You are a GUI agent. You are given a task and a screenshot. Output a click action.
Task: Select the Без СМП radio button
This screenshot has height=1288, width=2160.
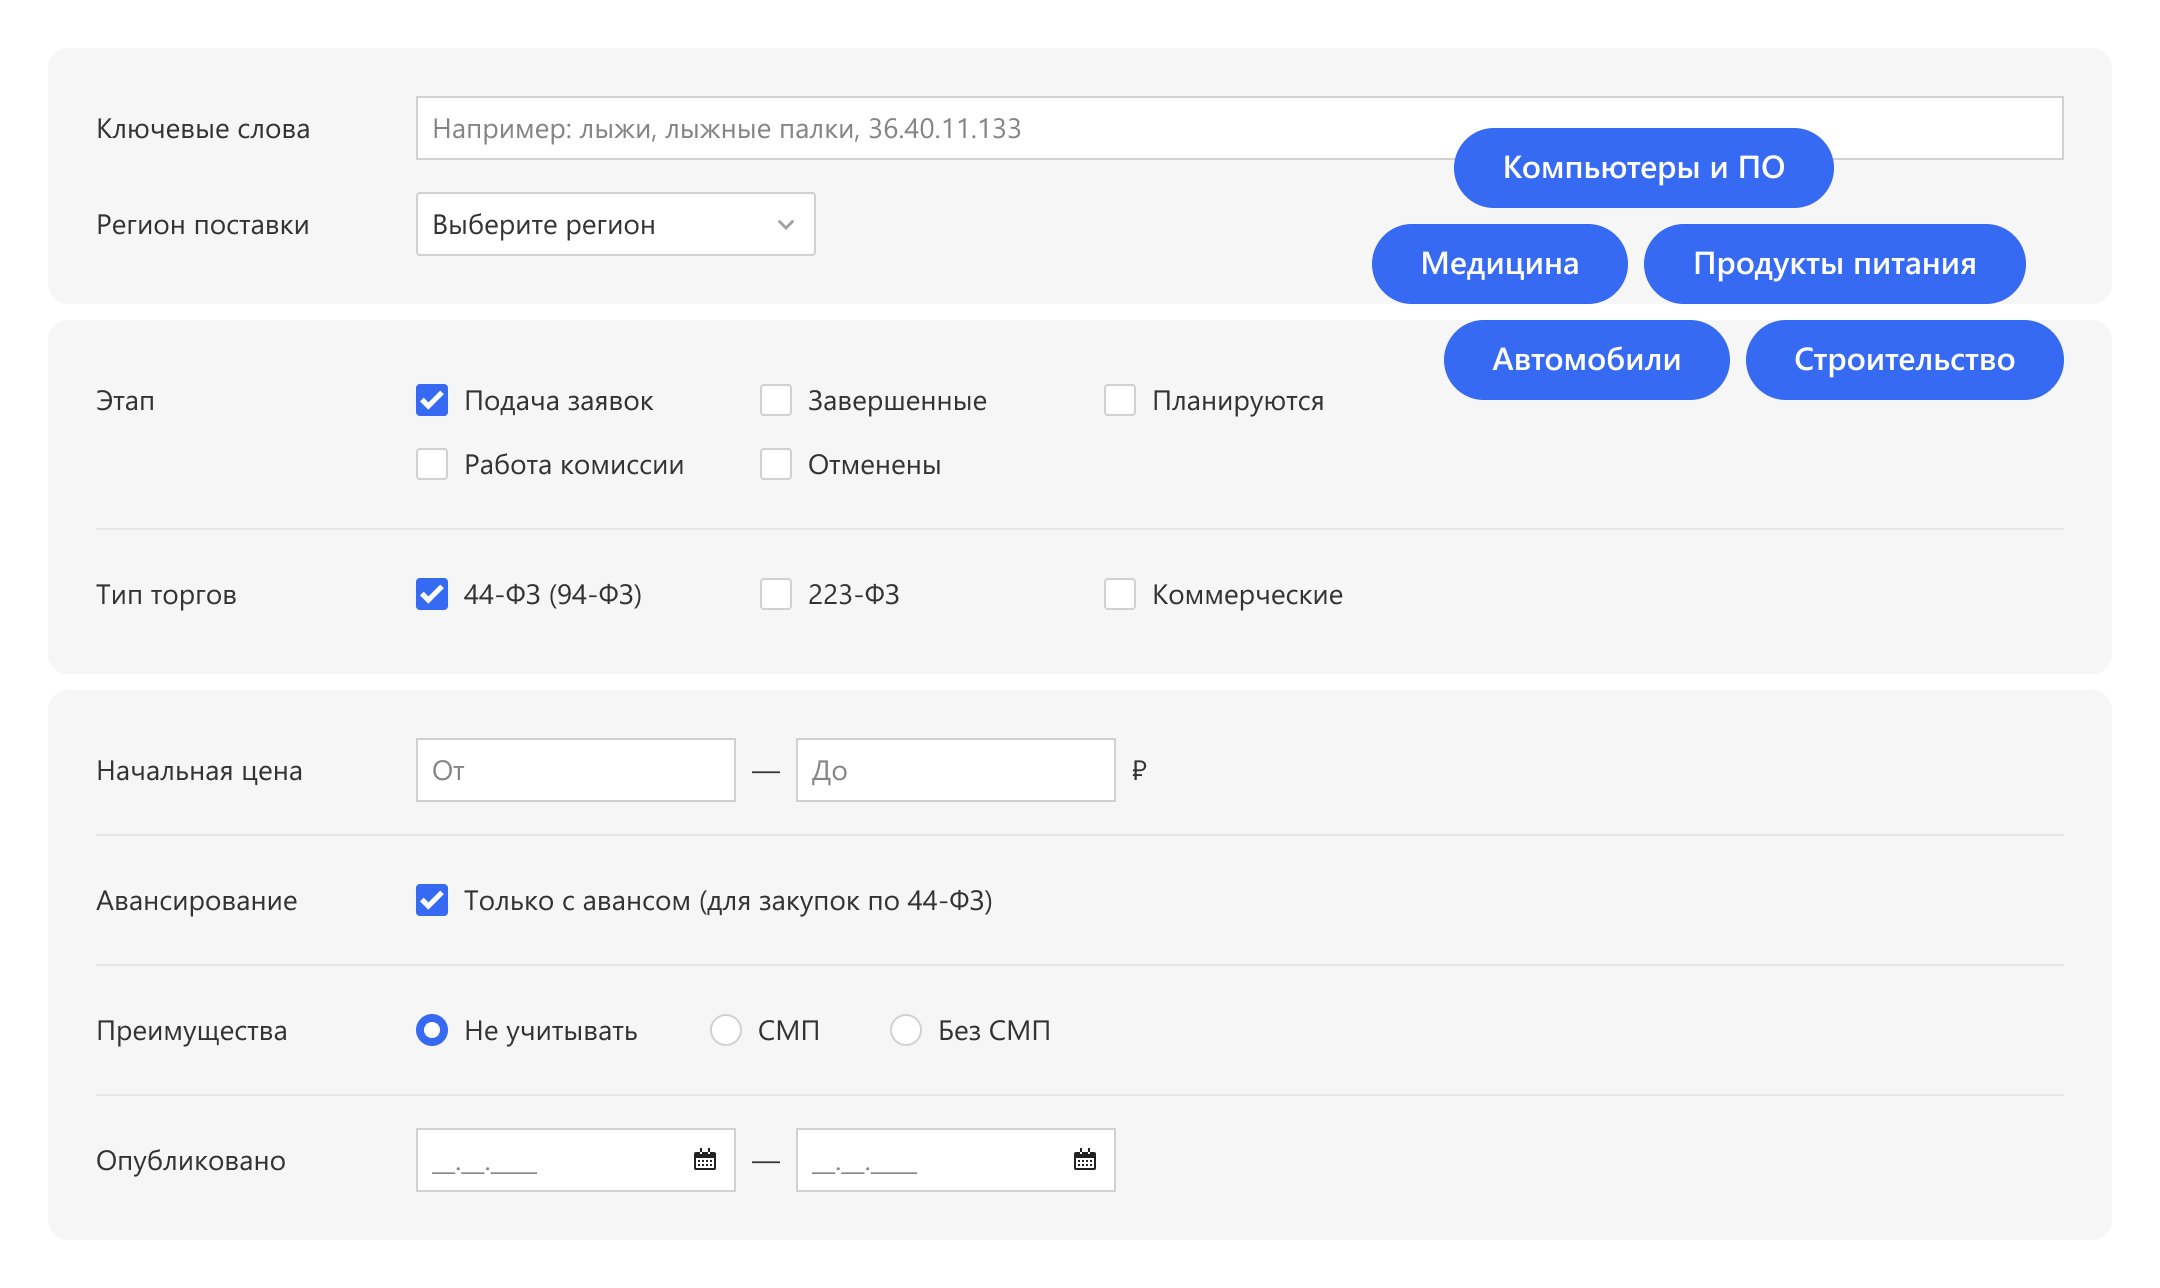[x=906, y=1031]
